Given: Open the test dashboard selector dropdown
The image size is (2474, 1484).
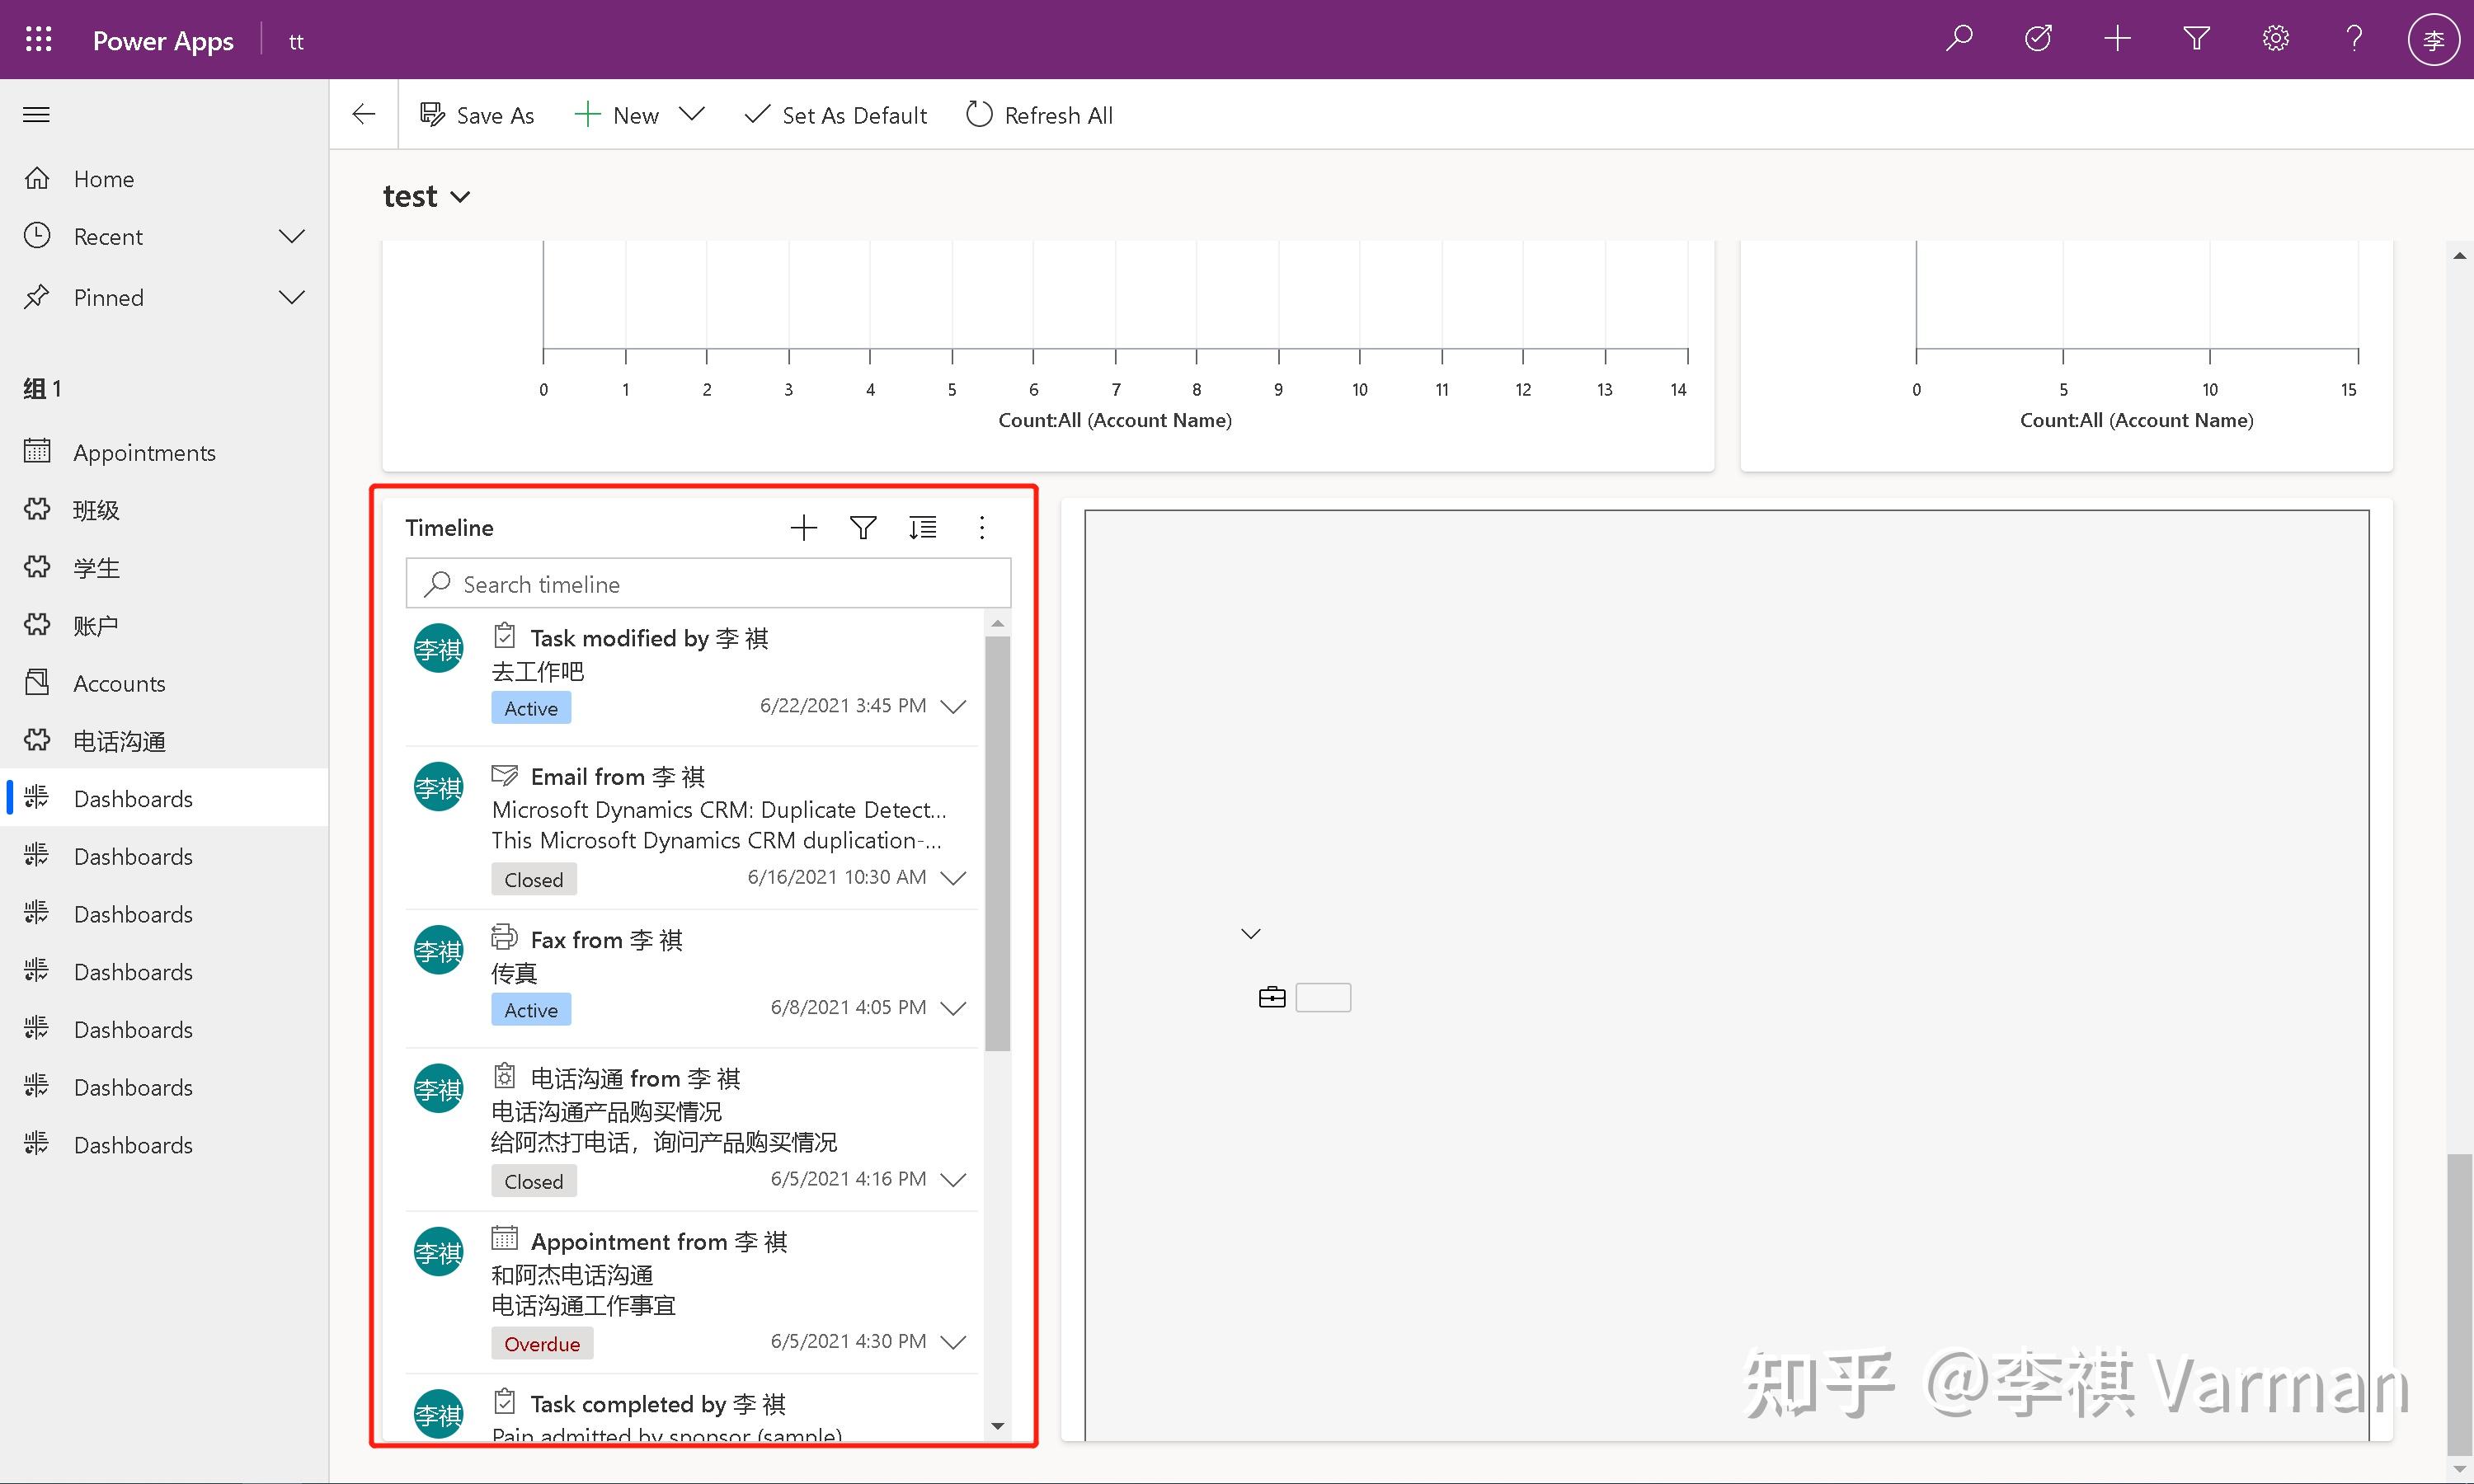Looking at the screenshot, I should [460, 197].
